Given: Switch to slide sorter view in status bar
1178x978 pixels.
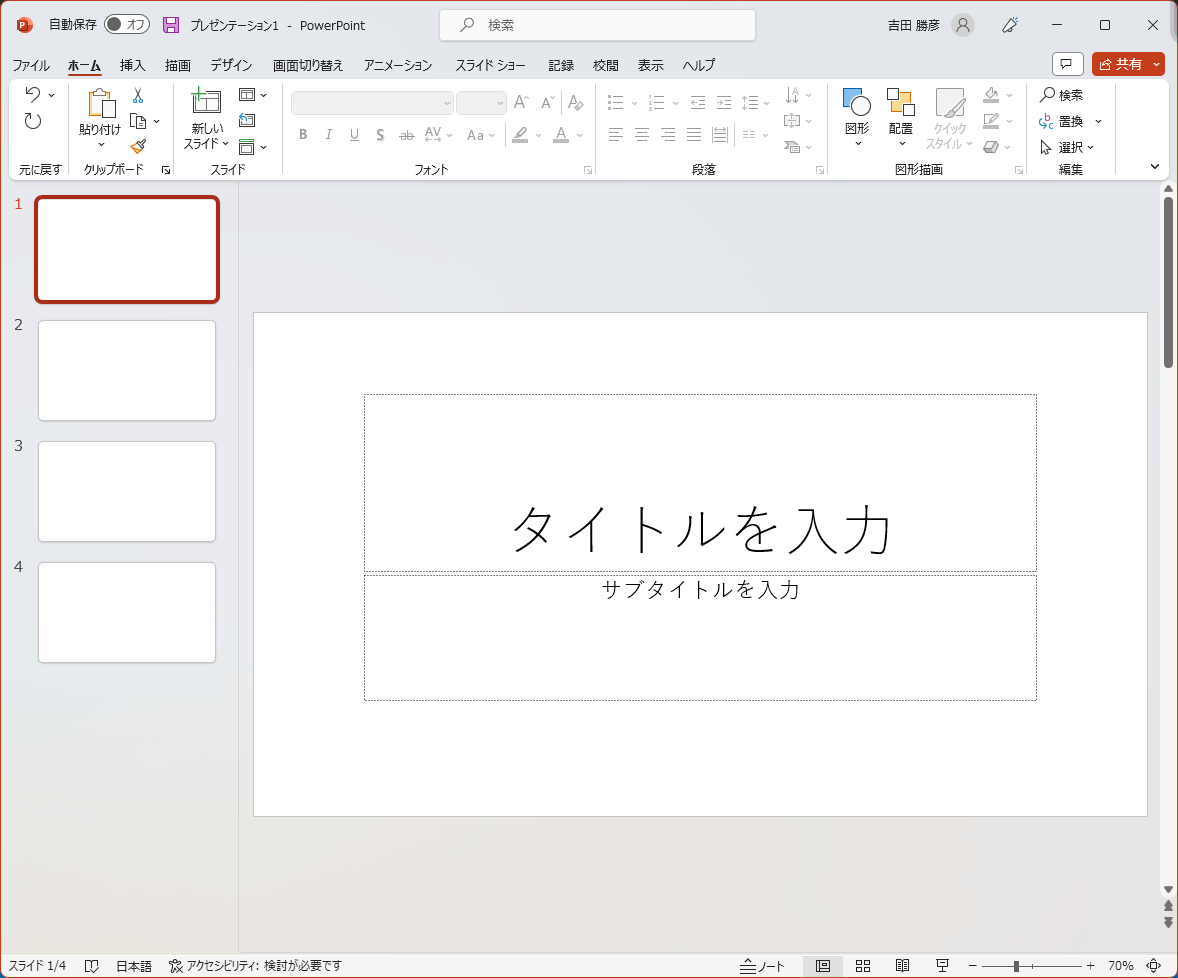Looking at the screenshot, I should coord(863,966).
